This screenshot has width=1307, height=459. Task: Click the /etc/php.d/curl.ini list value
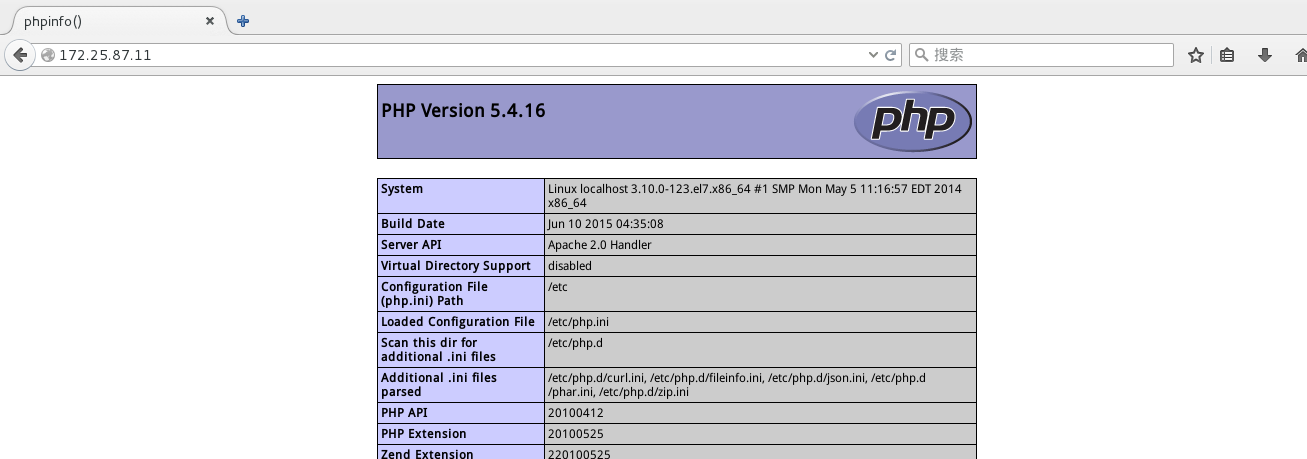[x=737, y=385]
